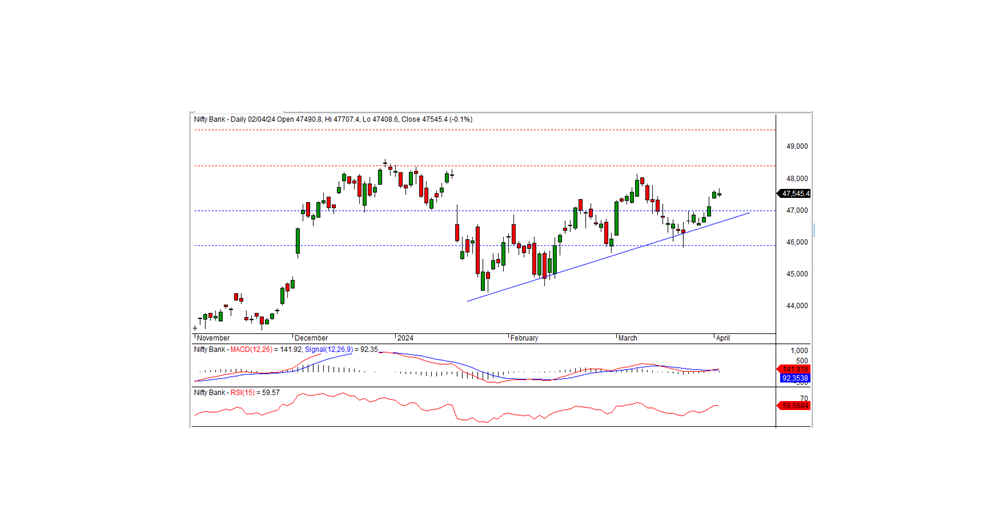Click the 47,000 price axis label
Screen dimensions: 986x528
click(797, 211)
